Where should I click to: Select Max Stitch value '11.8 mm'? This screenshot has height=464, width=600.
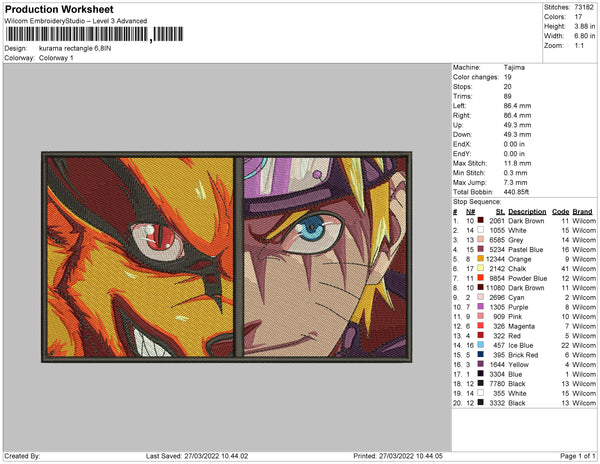click(x=517, y=163)
